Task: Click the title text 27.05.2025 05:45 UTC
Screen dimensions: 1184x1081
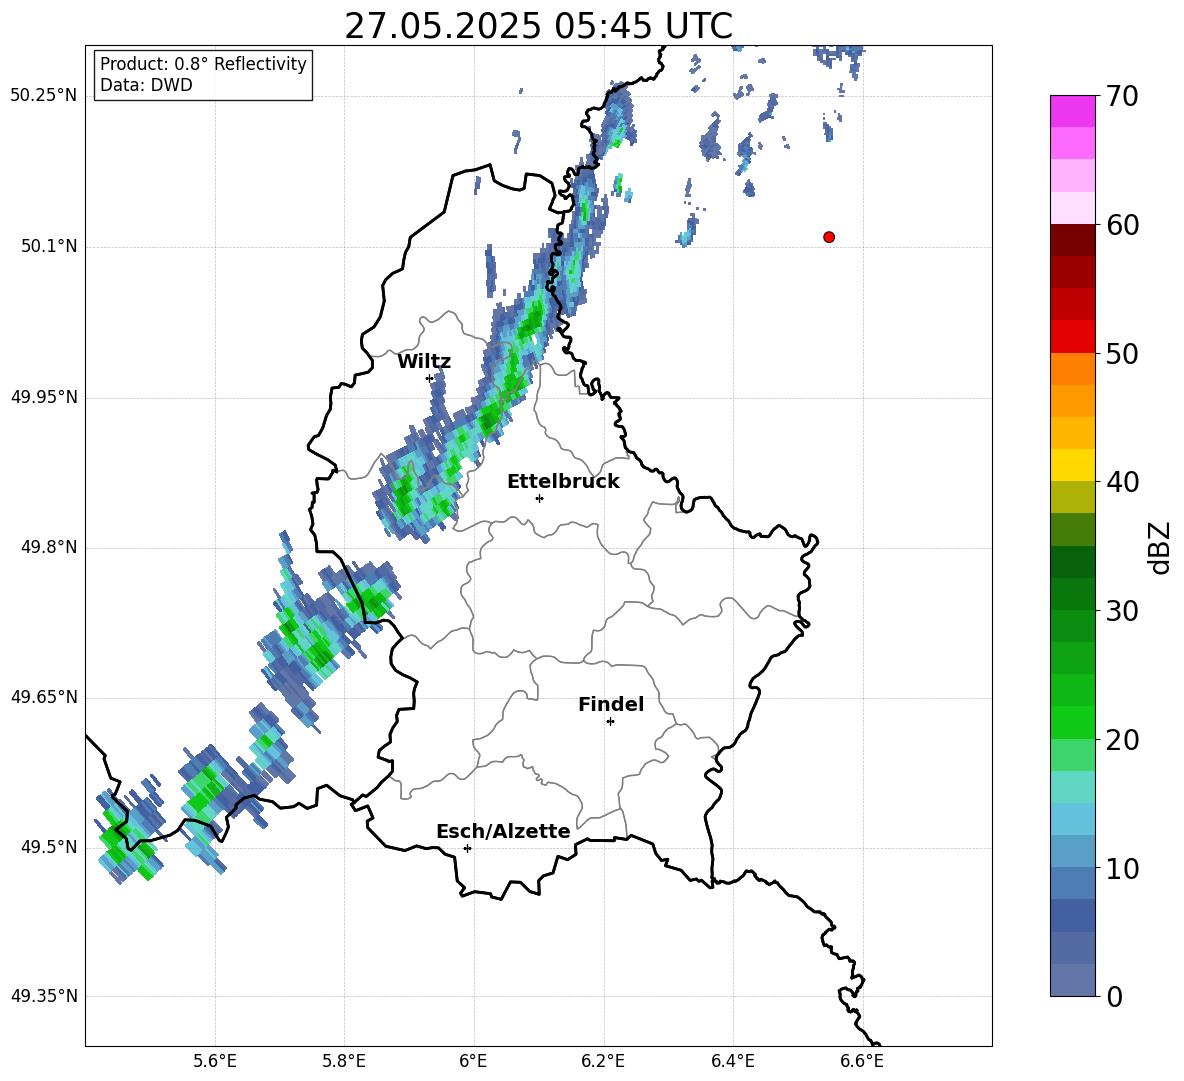Action: [x=538, y=26]
